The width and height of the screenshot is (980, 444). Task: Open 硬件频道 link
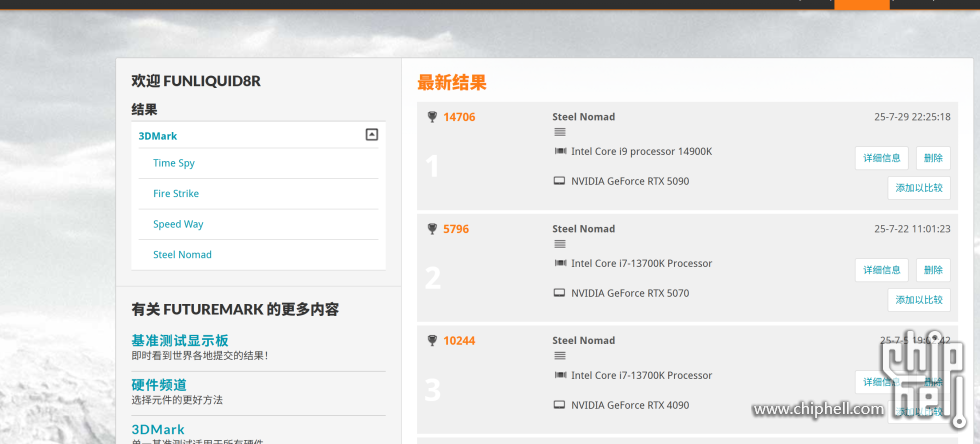[159, 385]
